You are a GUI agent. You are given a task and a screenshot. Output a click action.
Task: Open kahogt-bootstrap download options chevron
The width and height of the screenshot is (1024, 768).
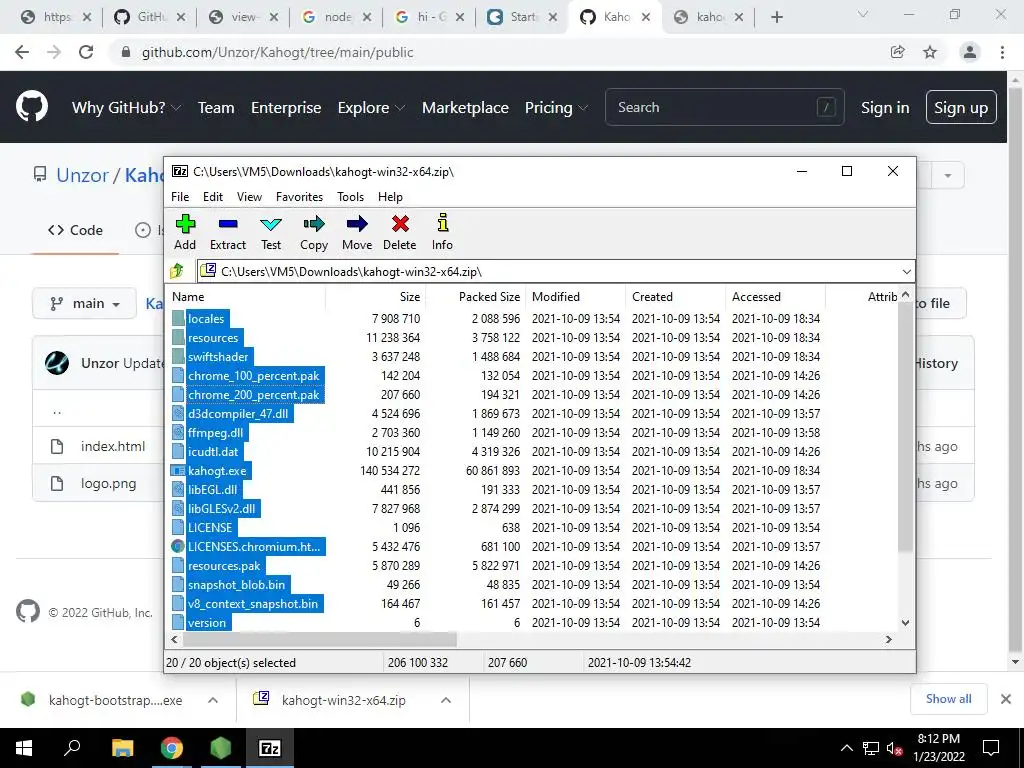[x=213, y=700]
